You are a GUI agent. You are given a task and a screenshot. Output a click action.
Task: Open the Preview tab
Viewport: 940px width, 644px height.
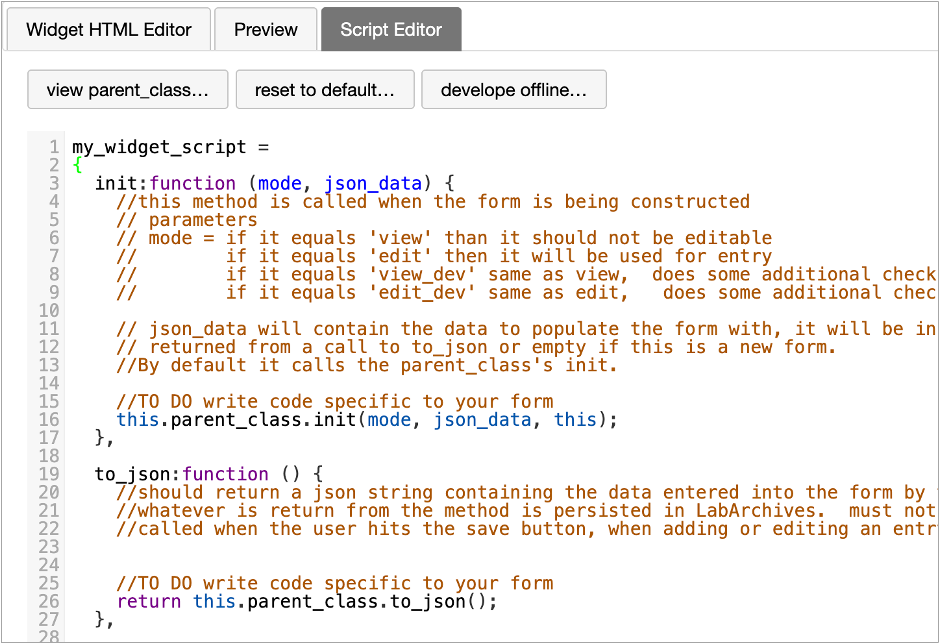click(265, 29)
